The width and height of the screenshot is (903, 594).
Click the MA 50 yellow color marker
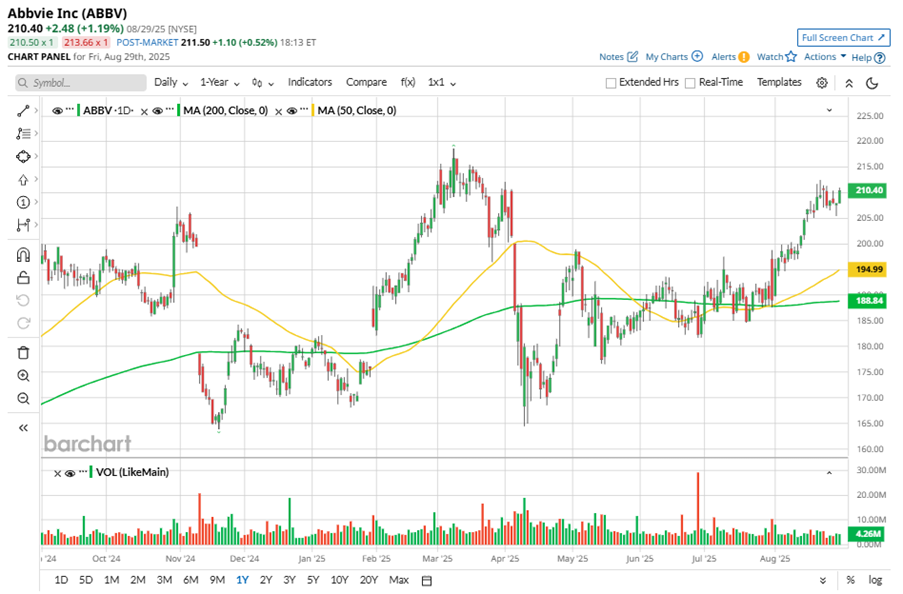(x=313, y=111)
